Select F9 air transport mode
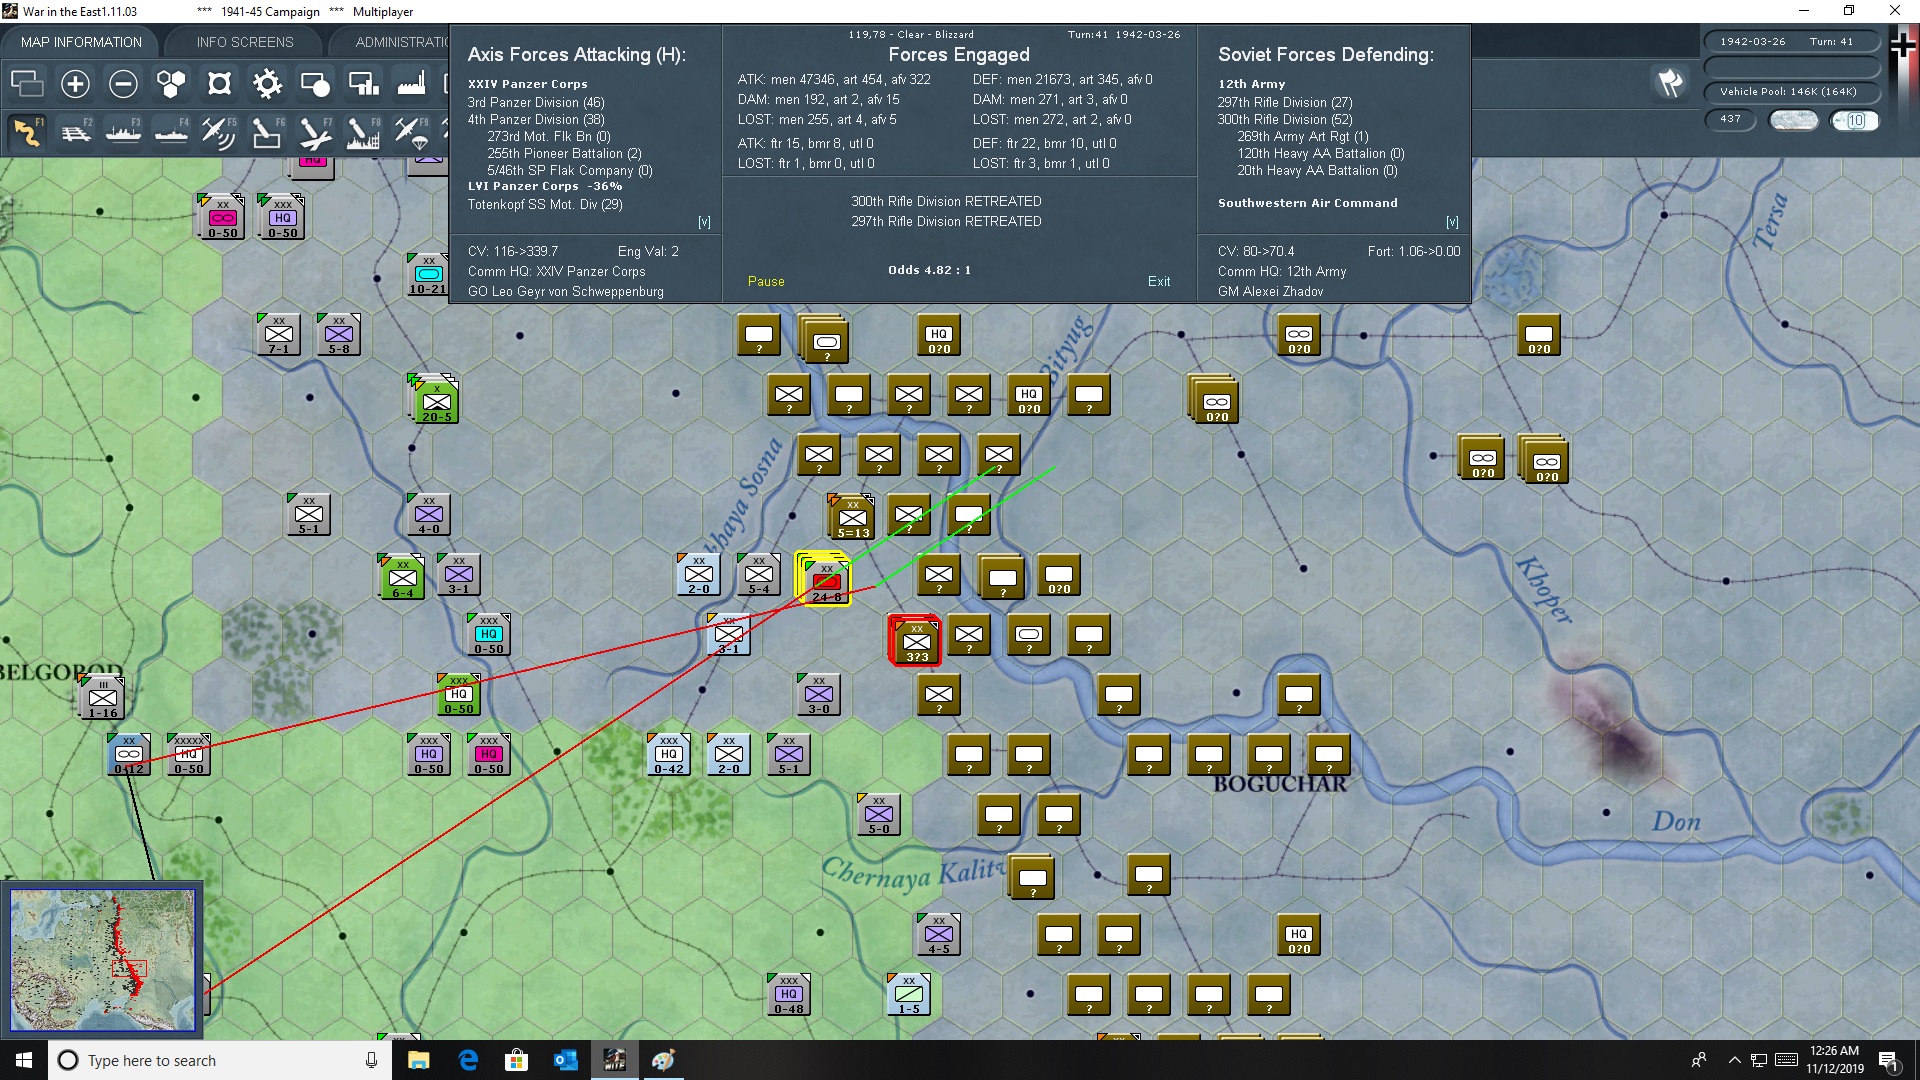 pyautogui.click(x=411, y=132)
